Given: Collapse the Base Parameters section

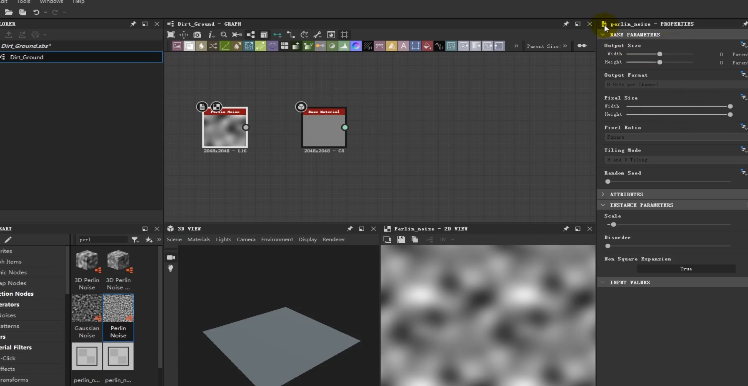Looking at the screenshot, I should 603,35.
